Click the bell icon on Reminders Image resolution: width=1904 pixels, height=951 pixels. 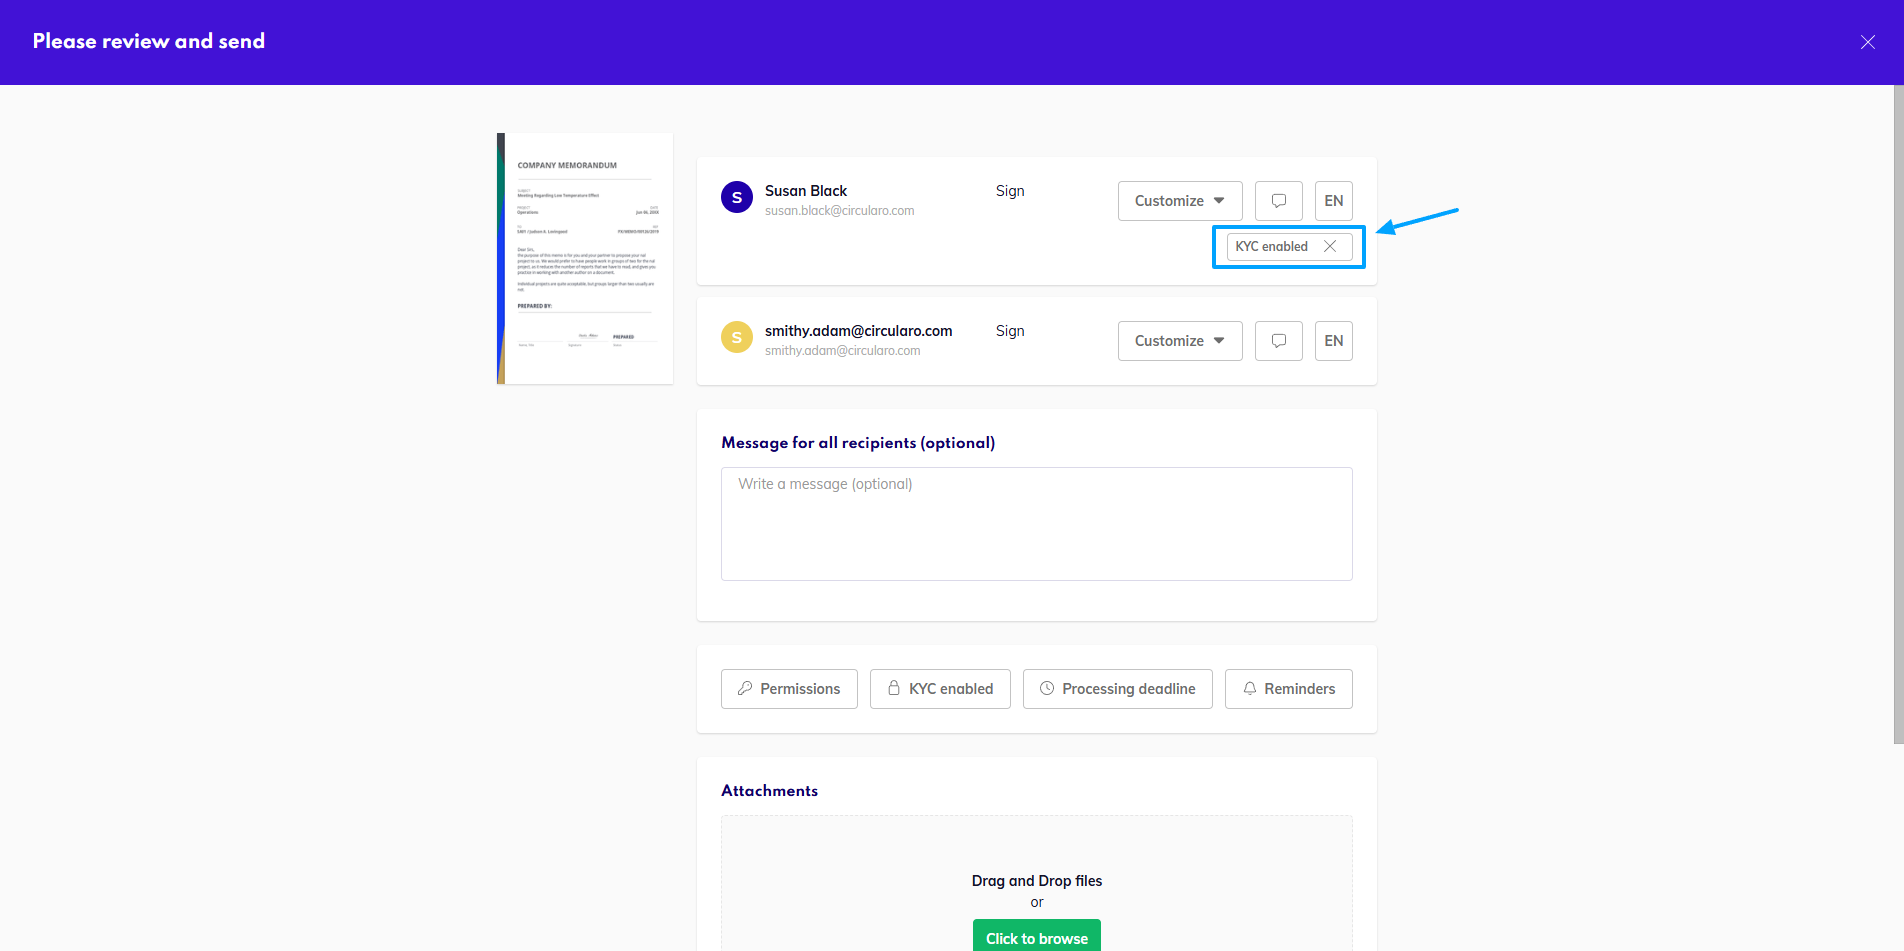click(1249, 688)
